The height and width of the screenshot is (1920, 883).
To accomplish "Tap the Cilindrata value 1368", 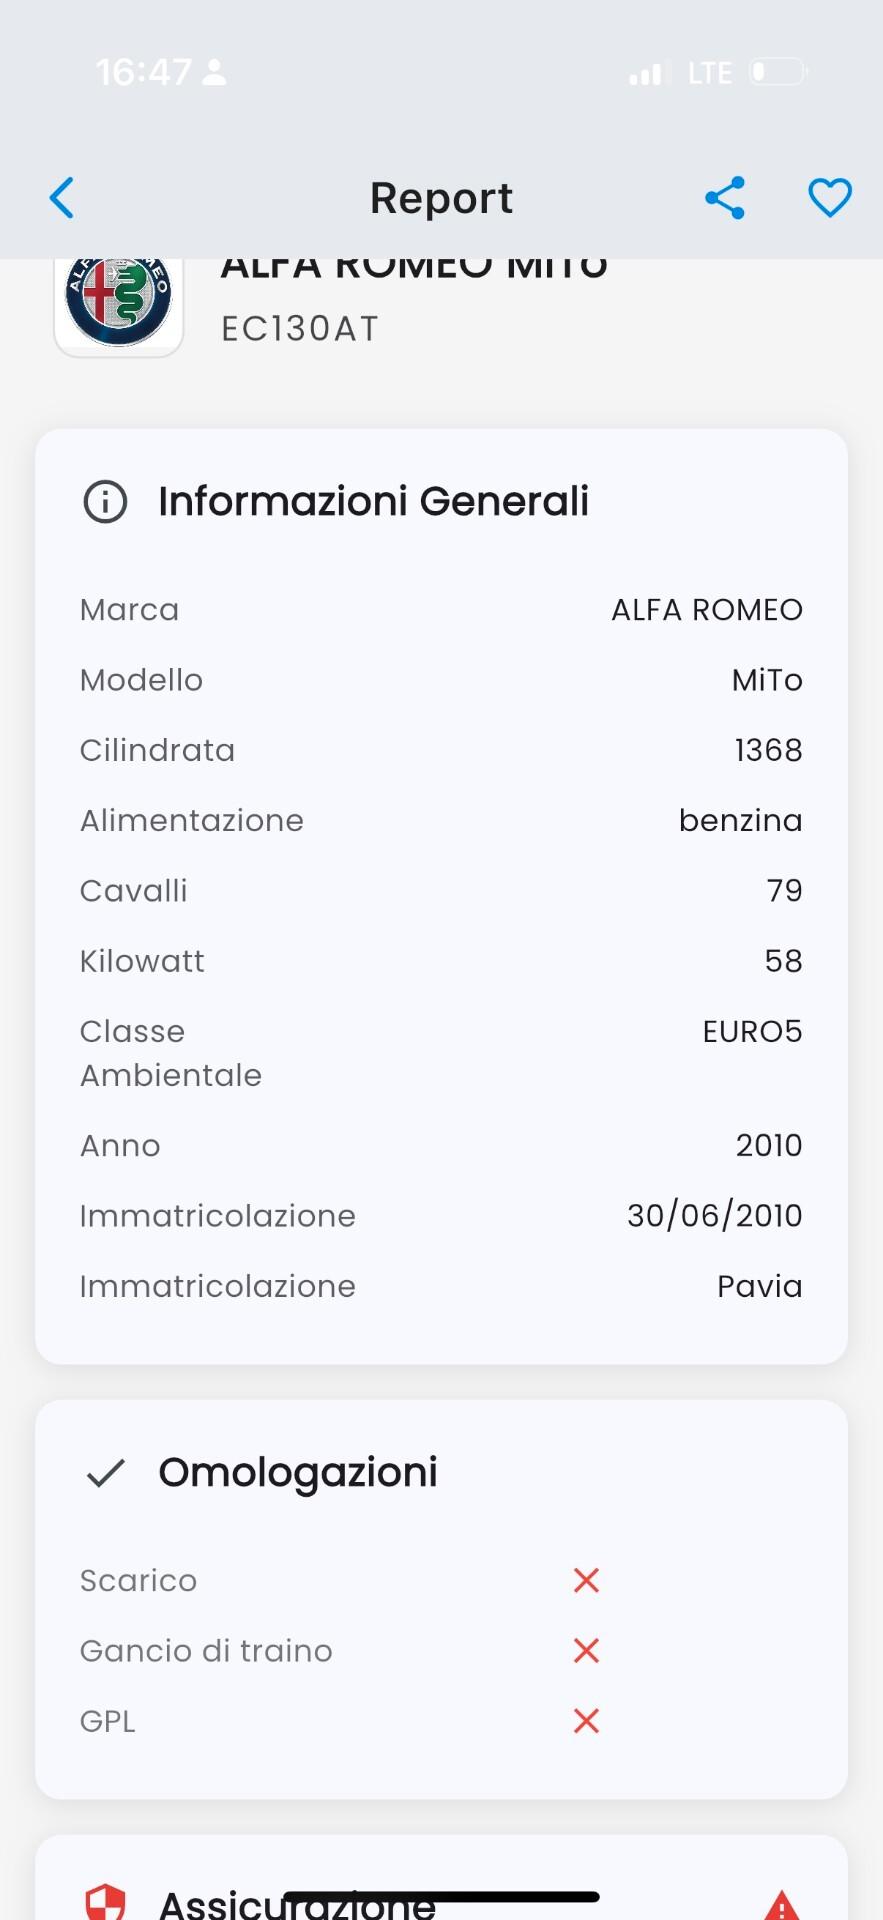I will 768,750.
